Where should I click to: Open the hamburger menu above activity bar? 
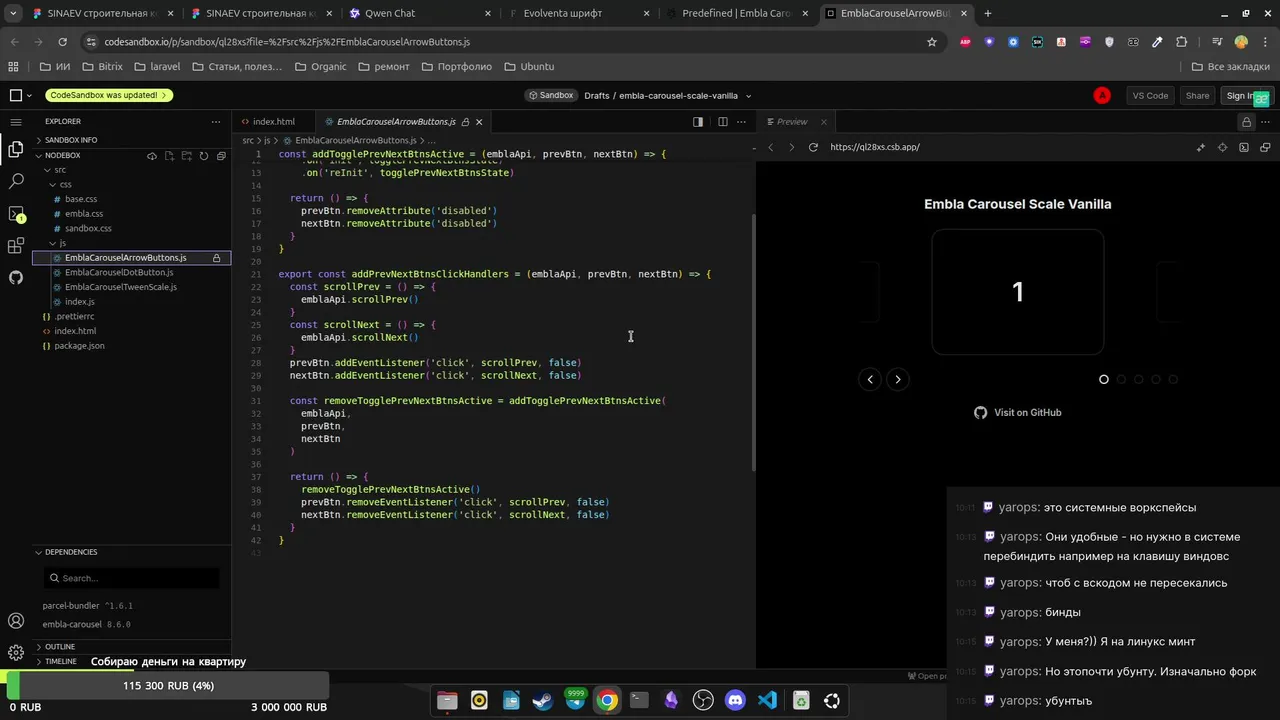point(16,121)
